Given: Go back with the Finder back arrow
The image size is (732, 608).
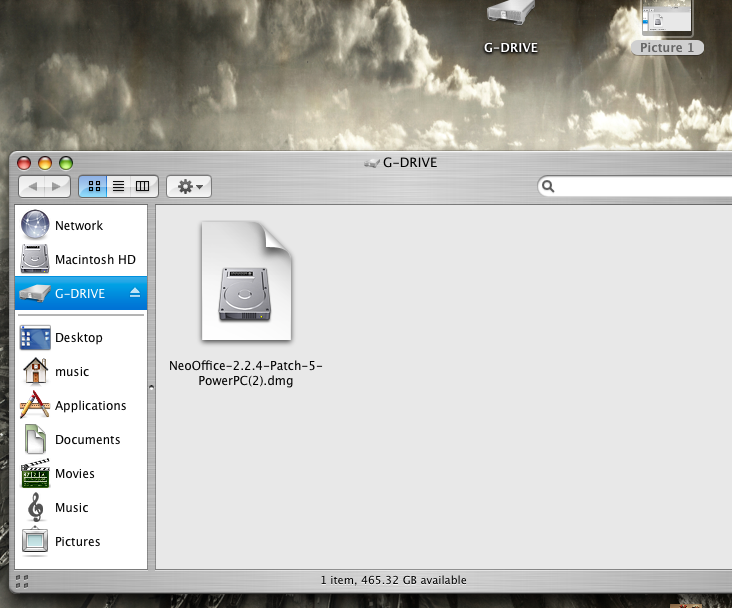Looking at the screenshot, I should click(x=32, y=187).
